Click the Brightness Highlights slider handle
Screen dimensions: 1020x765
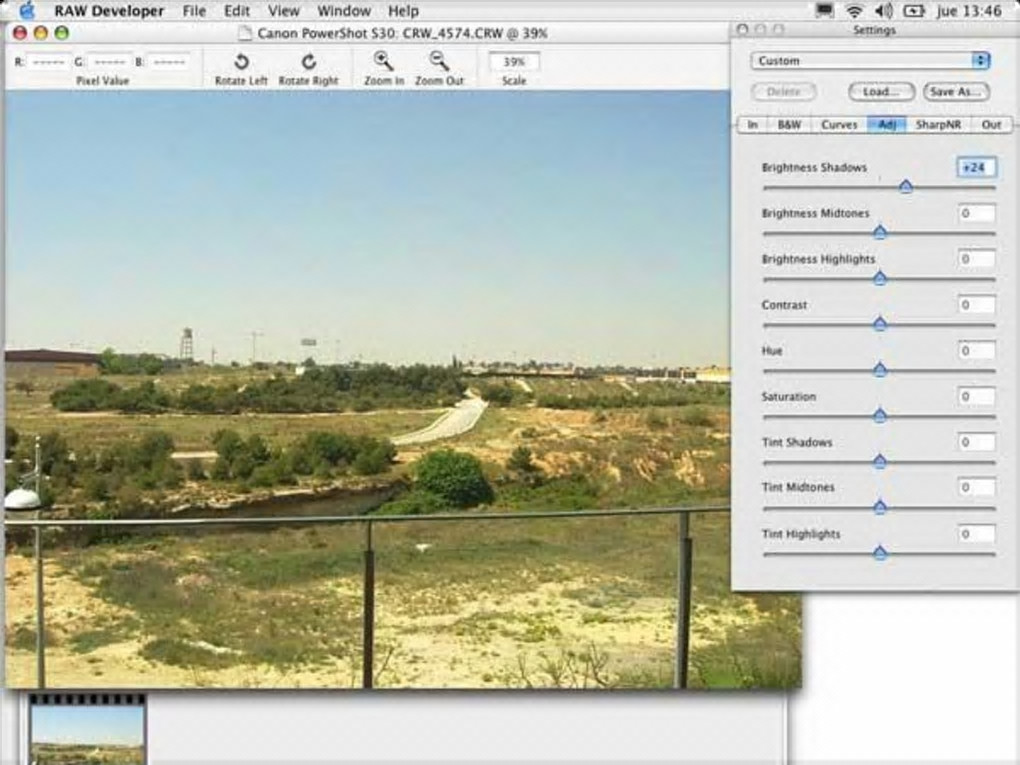(879, 278)
